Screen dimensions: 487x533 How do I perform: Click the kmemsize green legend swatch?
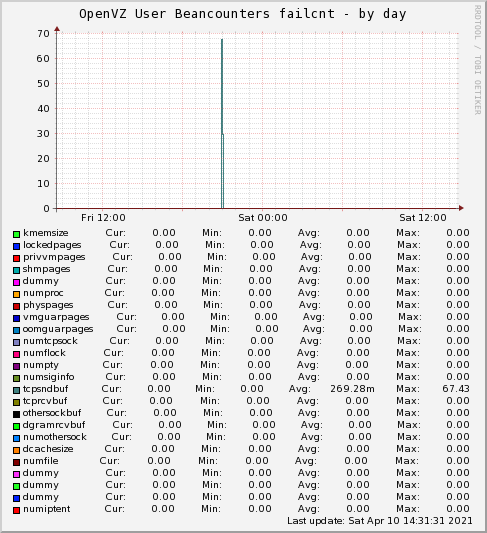(x=16, y=235)
